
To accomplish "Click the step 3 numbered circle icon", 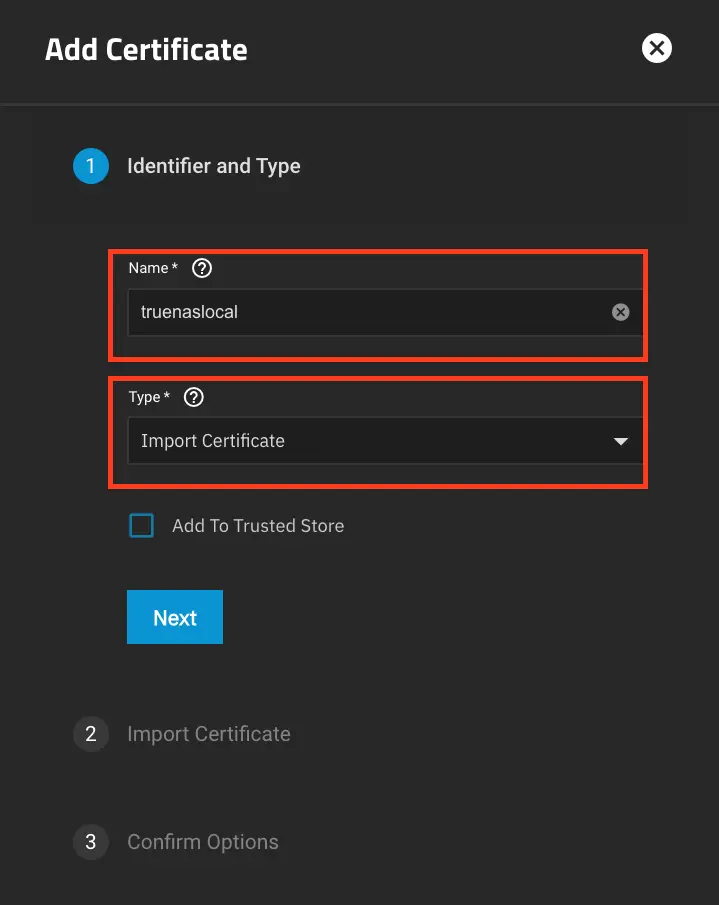I will tap(91, 842).
